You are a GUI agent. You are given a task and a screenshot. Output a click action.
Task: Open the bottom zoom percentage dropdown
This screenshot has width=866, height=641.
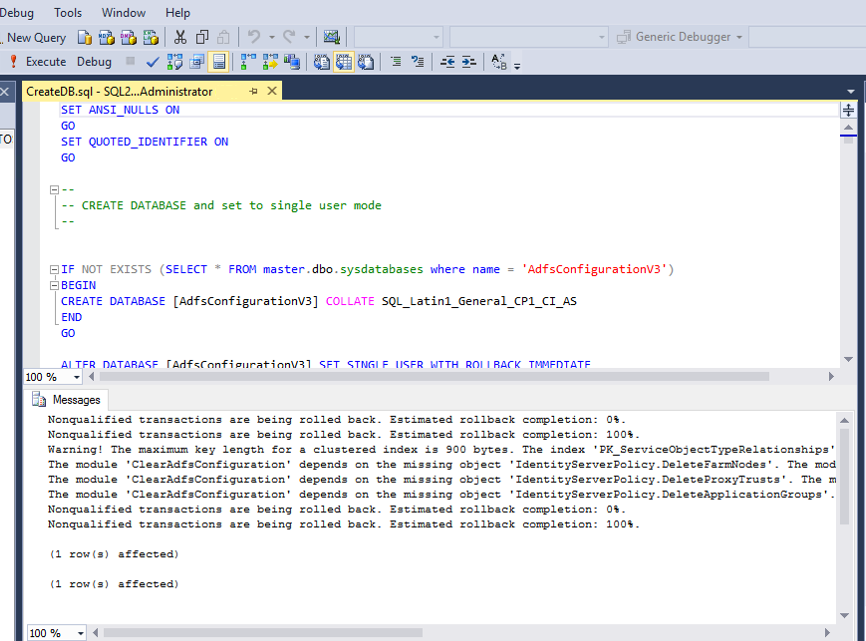pos(78,633)
